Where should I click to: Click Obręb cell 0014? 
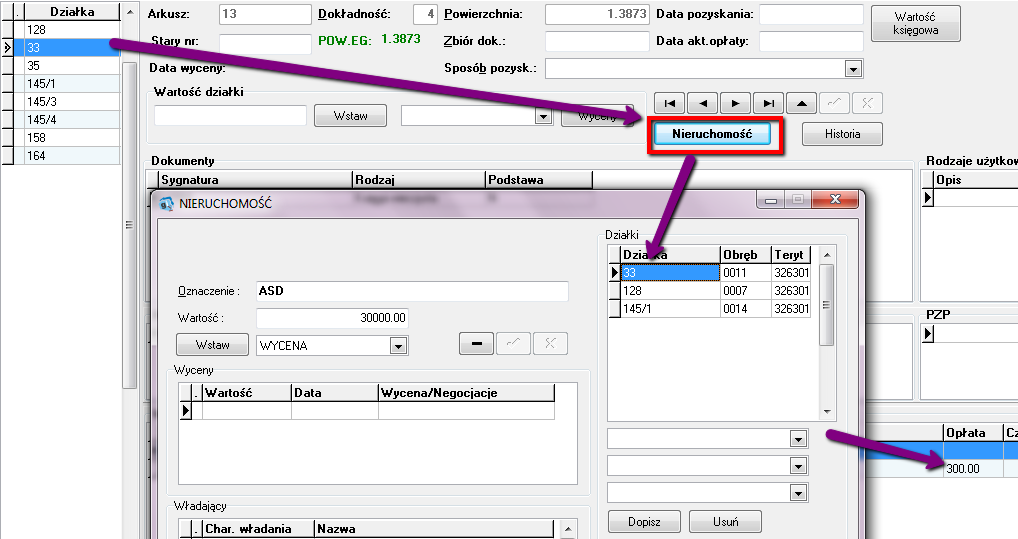(x=745, y=309)
